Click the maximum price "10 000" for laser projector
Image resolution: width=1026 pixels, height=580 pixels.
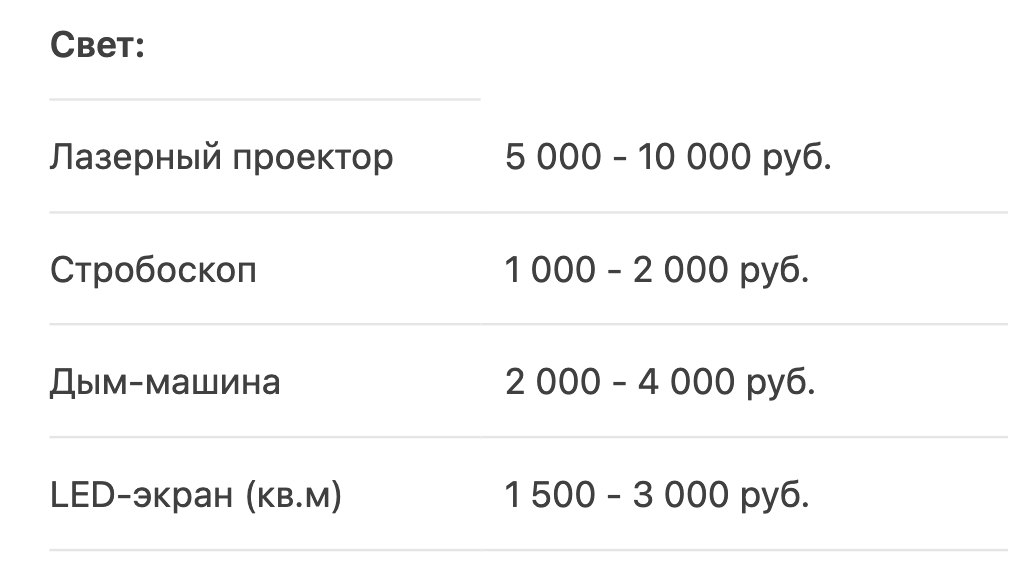pyautogui.click(x=690, y=157)
